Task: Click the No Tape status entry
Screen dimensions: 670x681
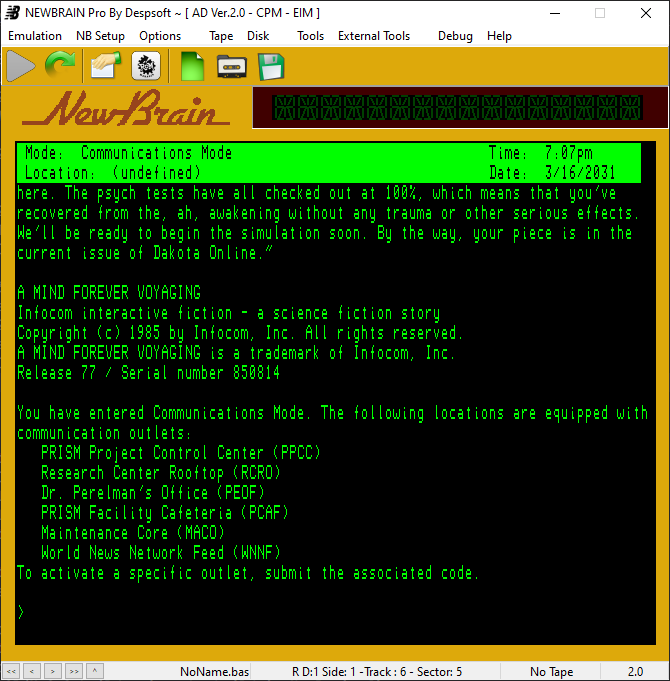Action: (x=551, y=672)
